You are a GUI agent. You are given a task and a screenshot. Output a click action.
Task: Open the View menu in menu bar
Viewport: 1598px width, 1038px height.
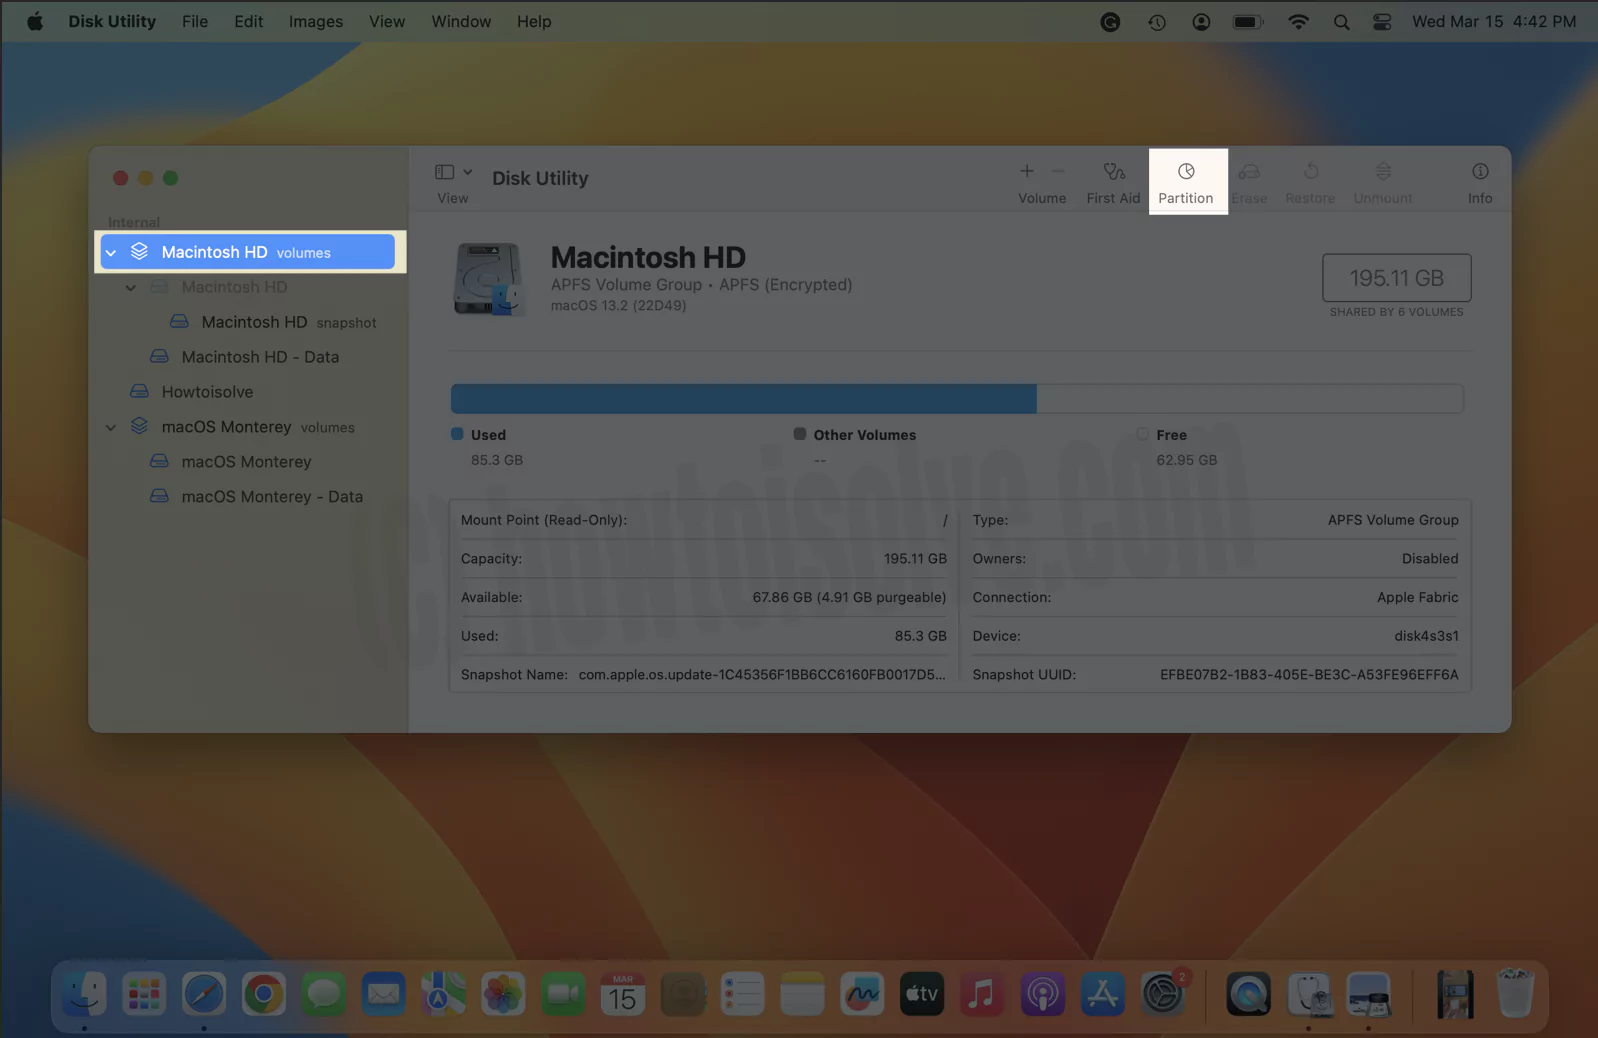[387, 21]
